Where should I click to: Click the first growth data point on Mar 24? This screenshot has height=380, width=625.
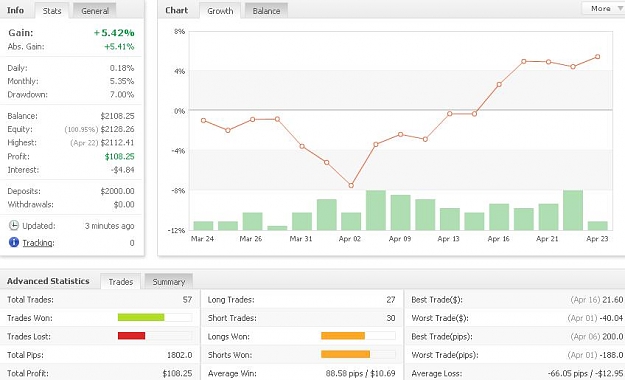pyautogui.click(x=203, y=120)
